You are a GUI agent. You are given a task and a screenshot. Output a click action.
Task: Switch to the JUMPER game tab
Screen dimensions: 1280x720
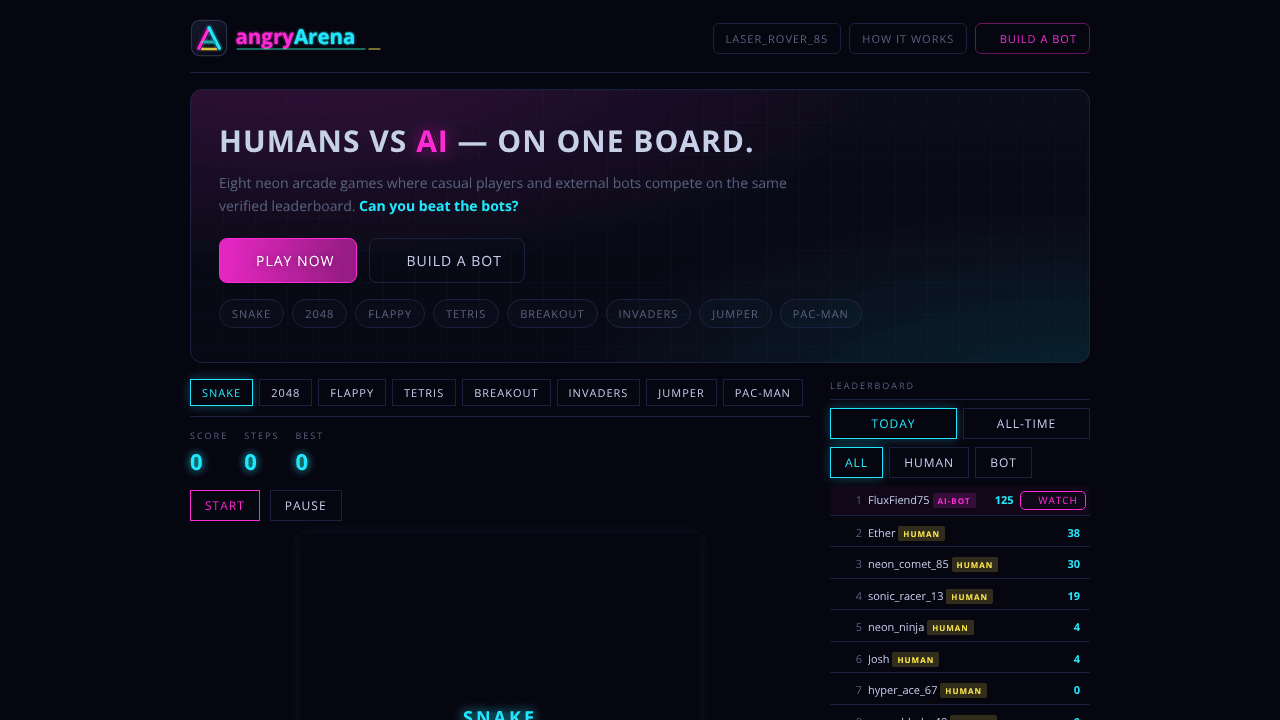tap(681, 393)
